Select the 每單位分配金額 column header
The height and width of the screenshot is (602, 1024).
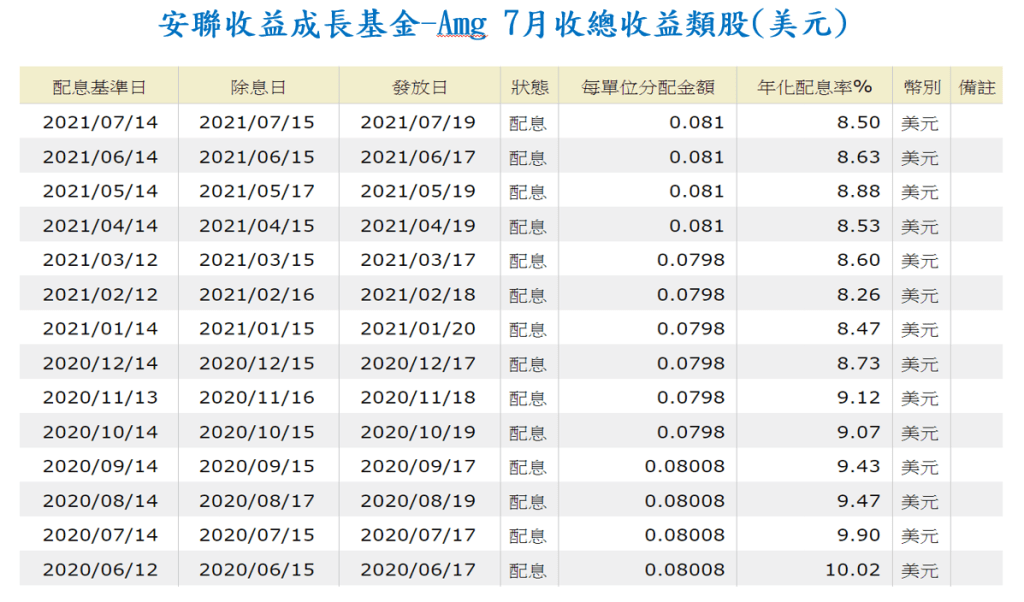click(647, 87)
